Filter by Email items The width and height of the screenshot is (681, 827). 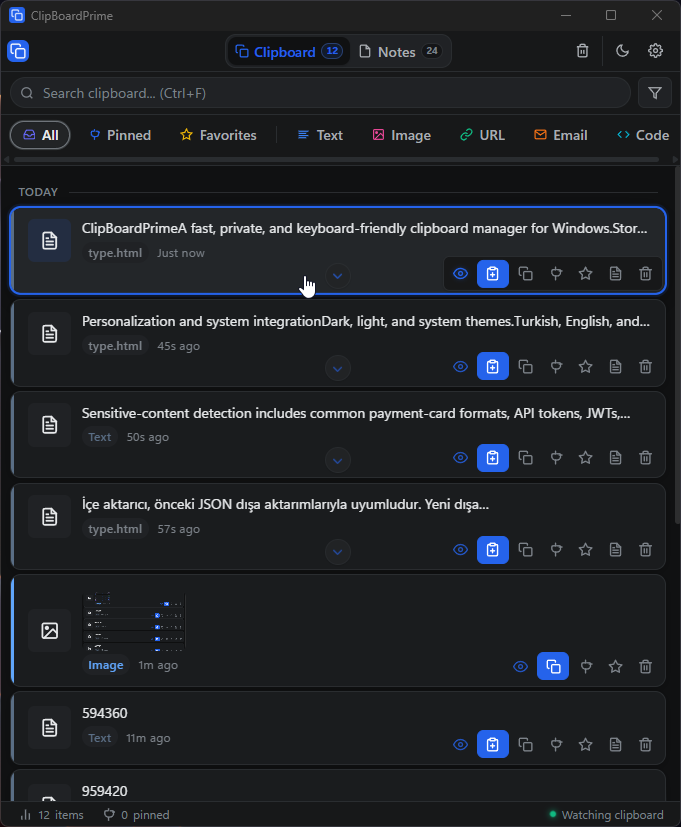tap(561, 135)
